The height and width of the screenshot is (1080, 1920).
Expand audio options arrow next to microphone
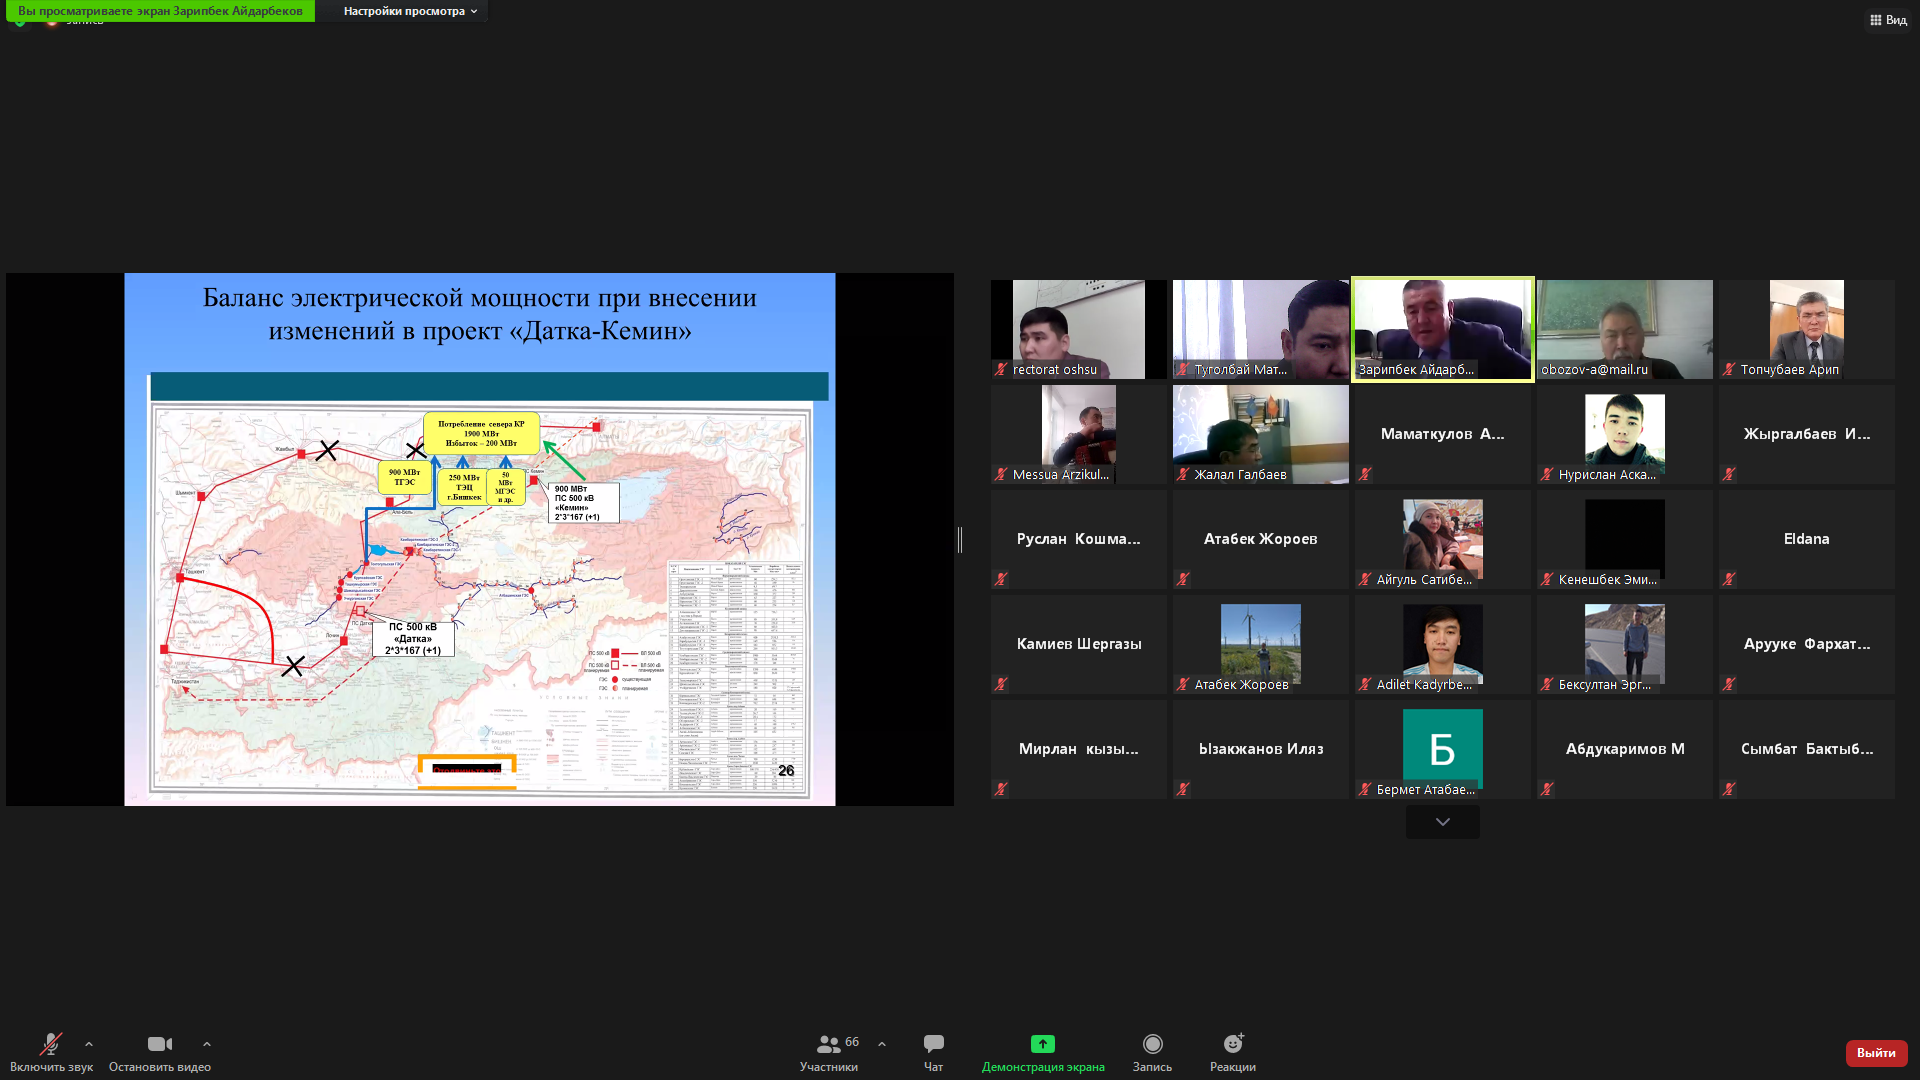click(x=89, y=1044)
